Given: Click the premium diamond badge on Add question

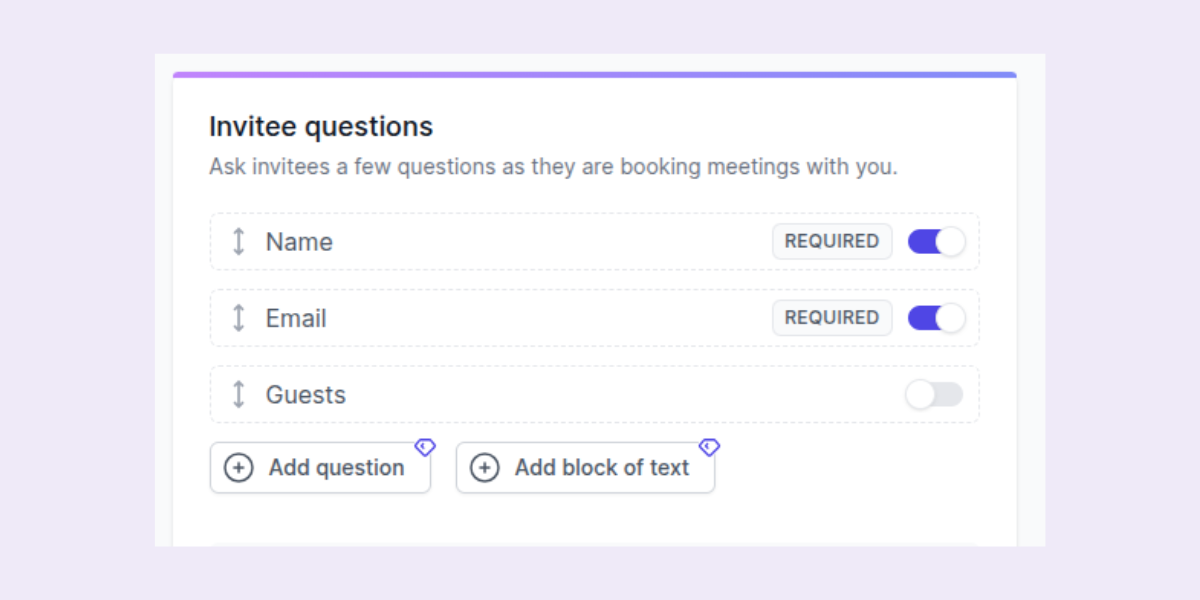Looking at the screenshot, I should 424,447.
